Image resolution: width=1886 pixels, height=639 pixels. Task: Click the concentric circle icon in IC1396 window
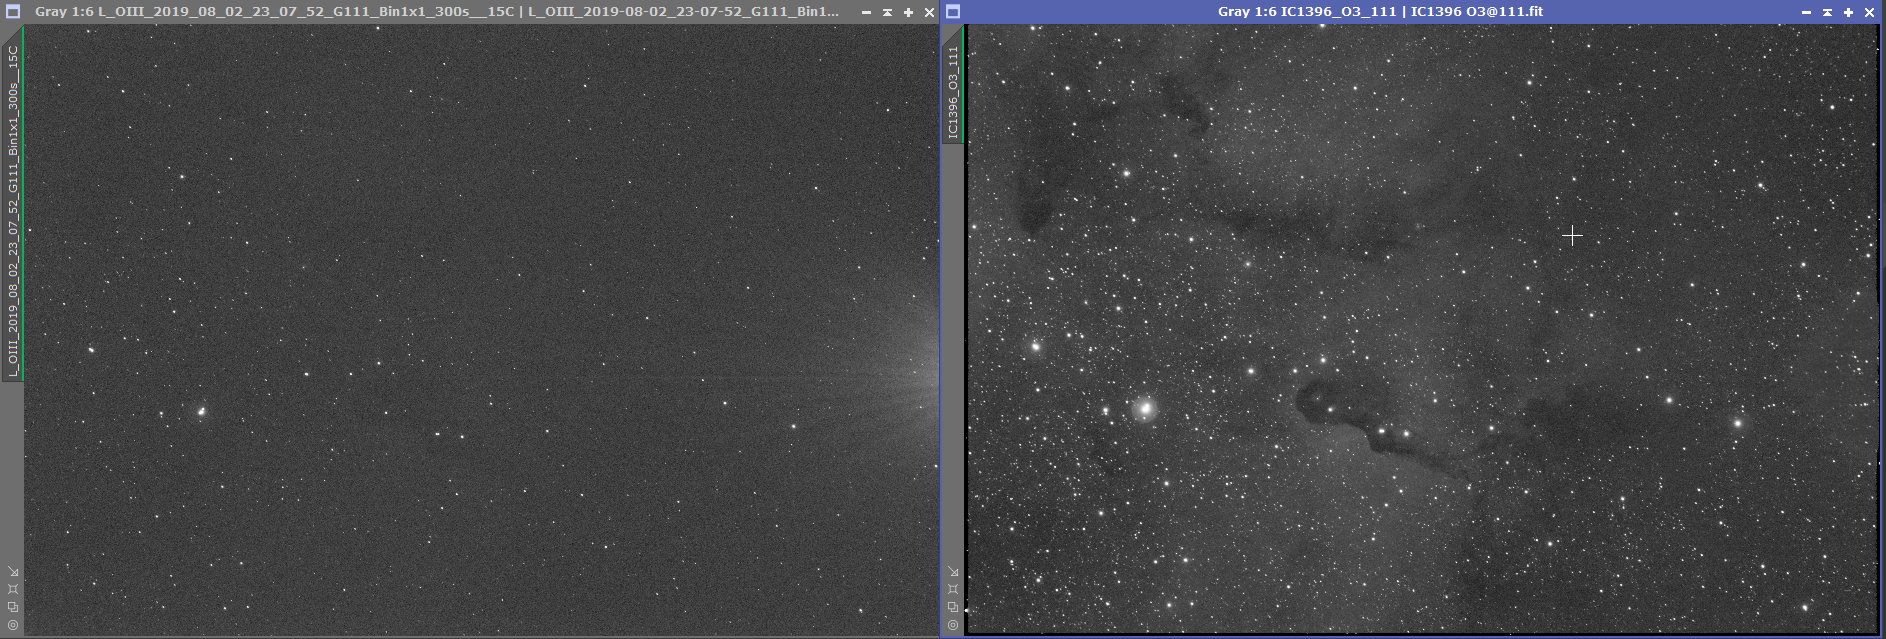[953, 625]
